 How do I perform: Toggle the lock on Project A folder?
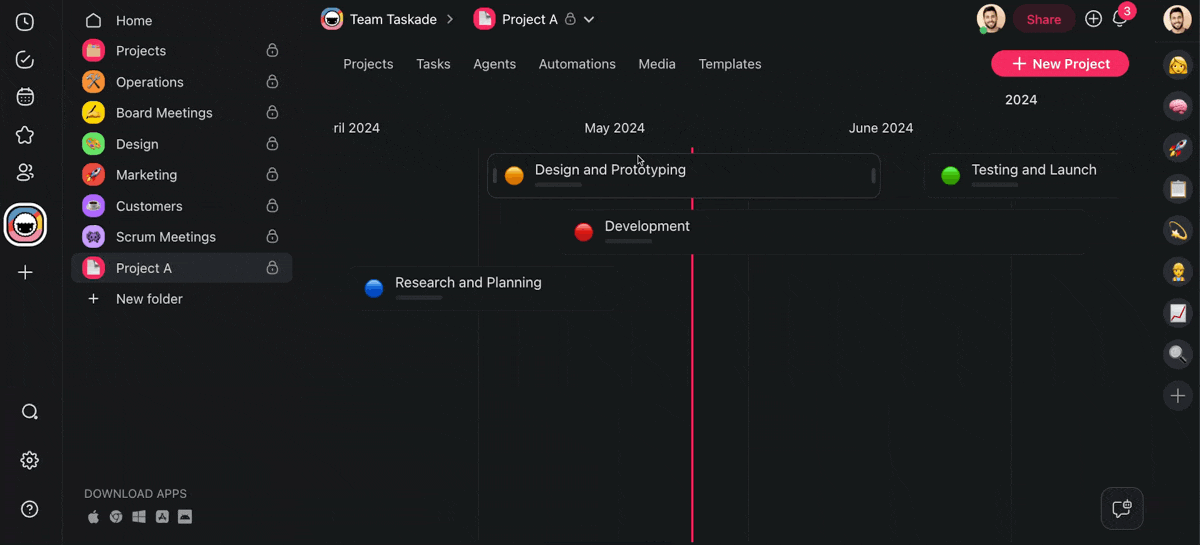click(272, 268)
